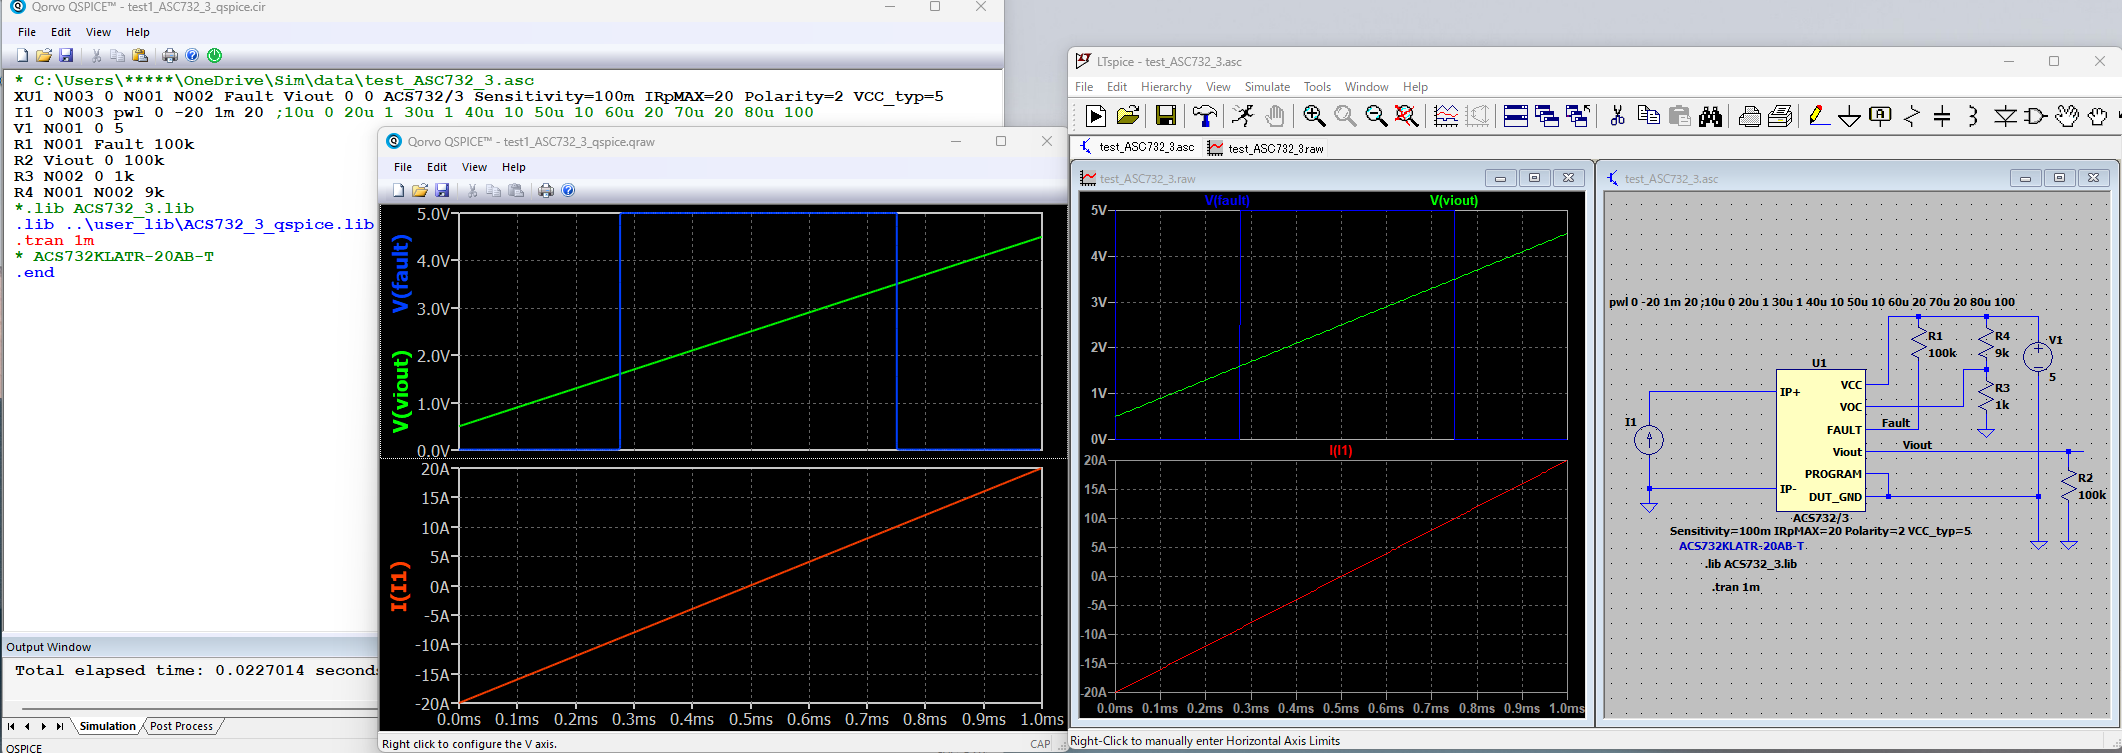Click the Zoom Out magnifier in LTspice
Viewport: 2122px width, 753px height.
[1376, 116]
